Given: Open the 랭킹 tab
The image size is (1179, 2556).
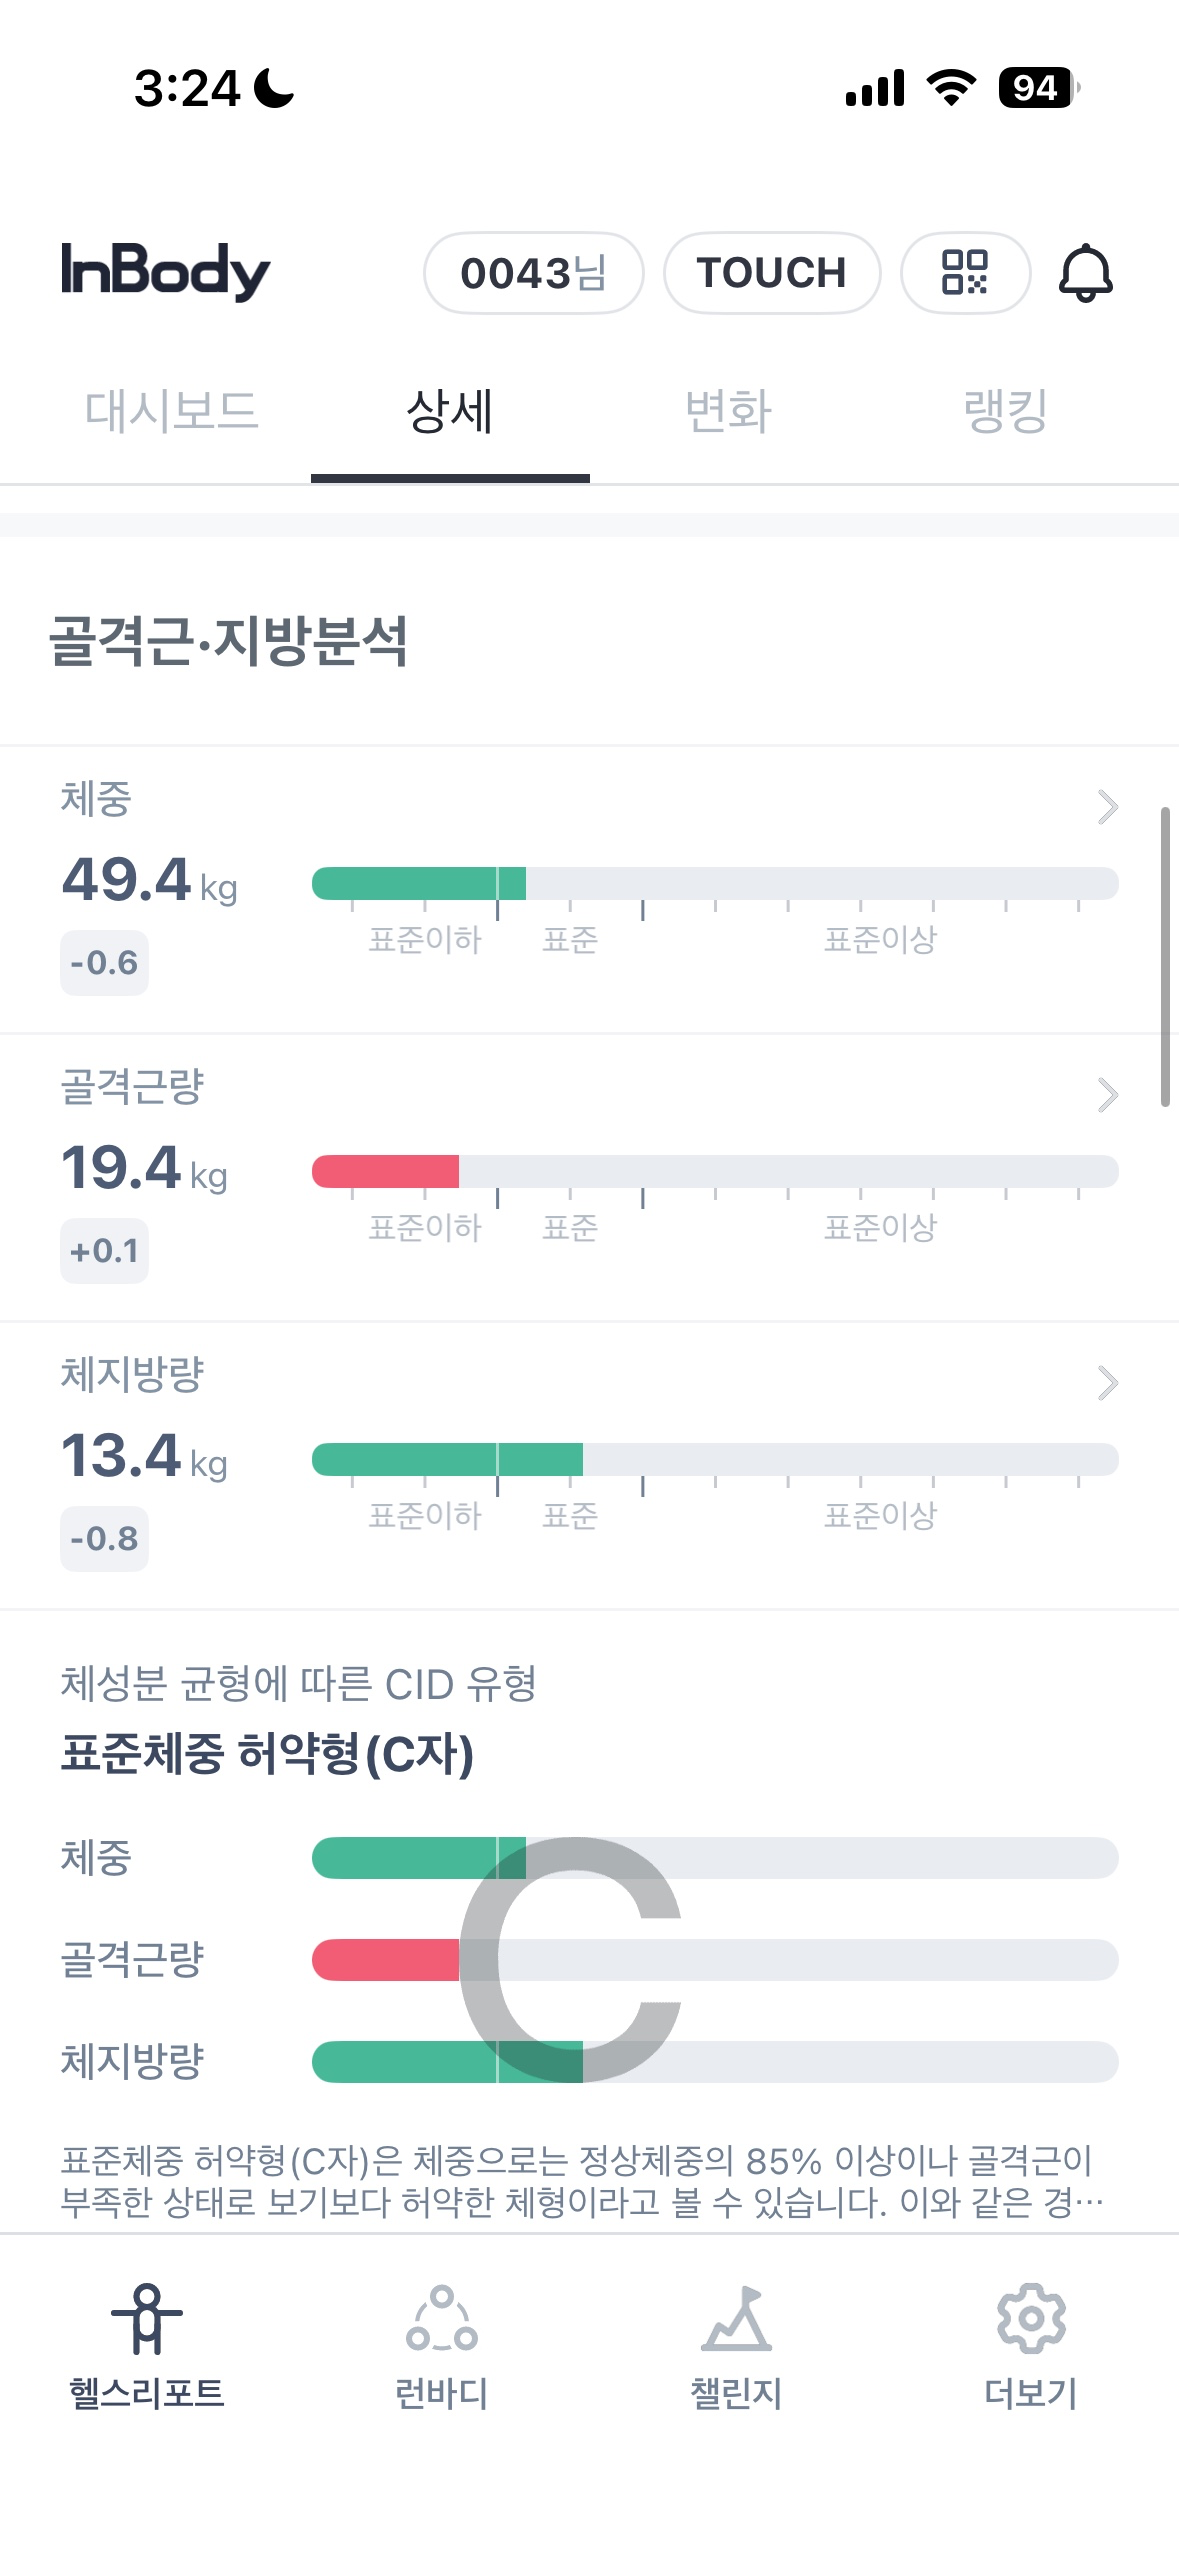Looking at the screenshot, I should (1005, 412).
